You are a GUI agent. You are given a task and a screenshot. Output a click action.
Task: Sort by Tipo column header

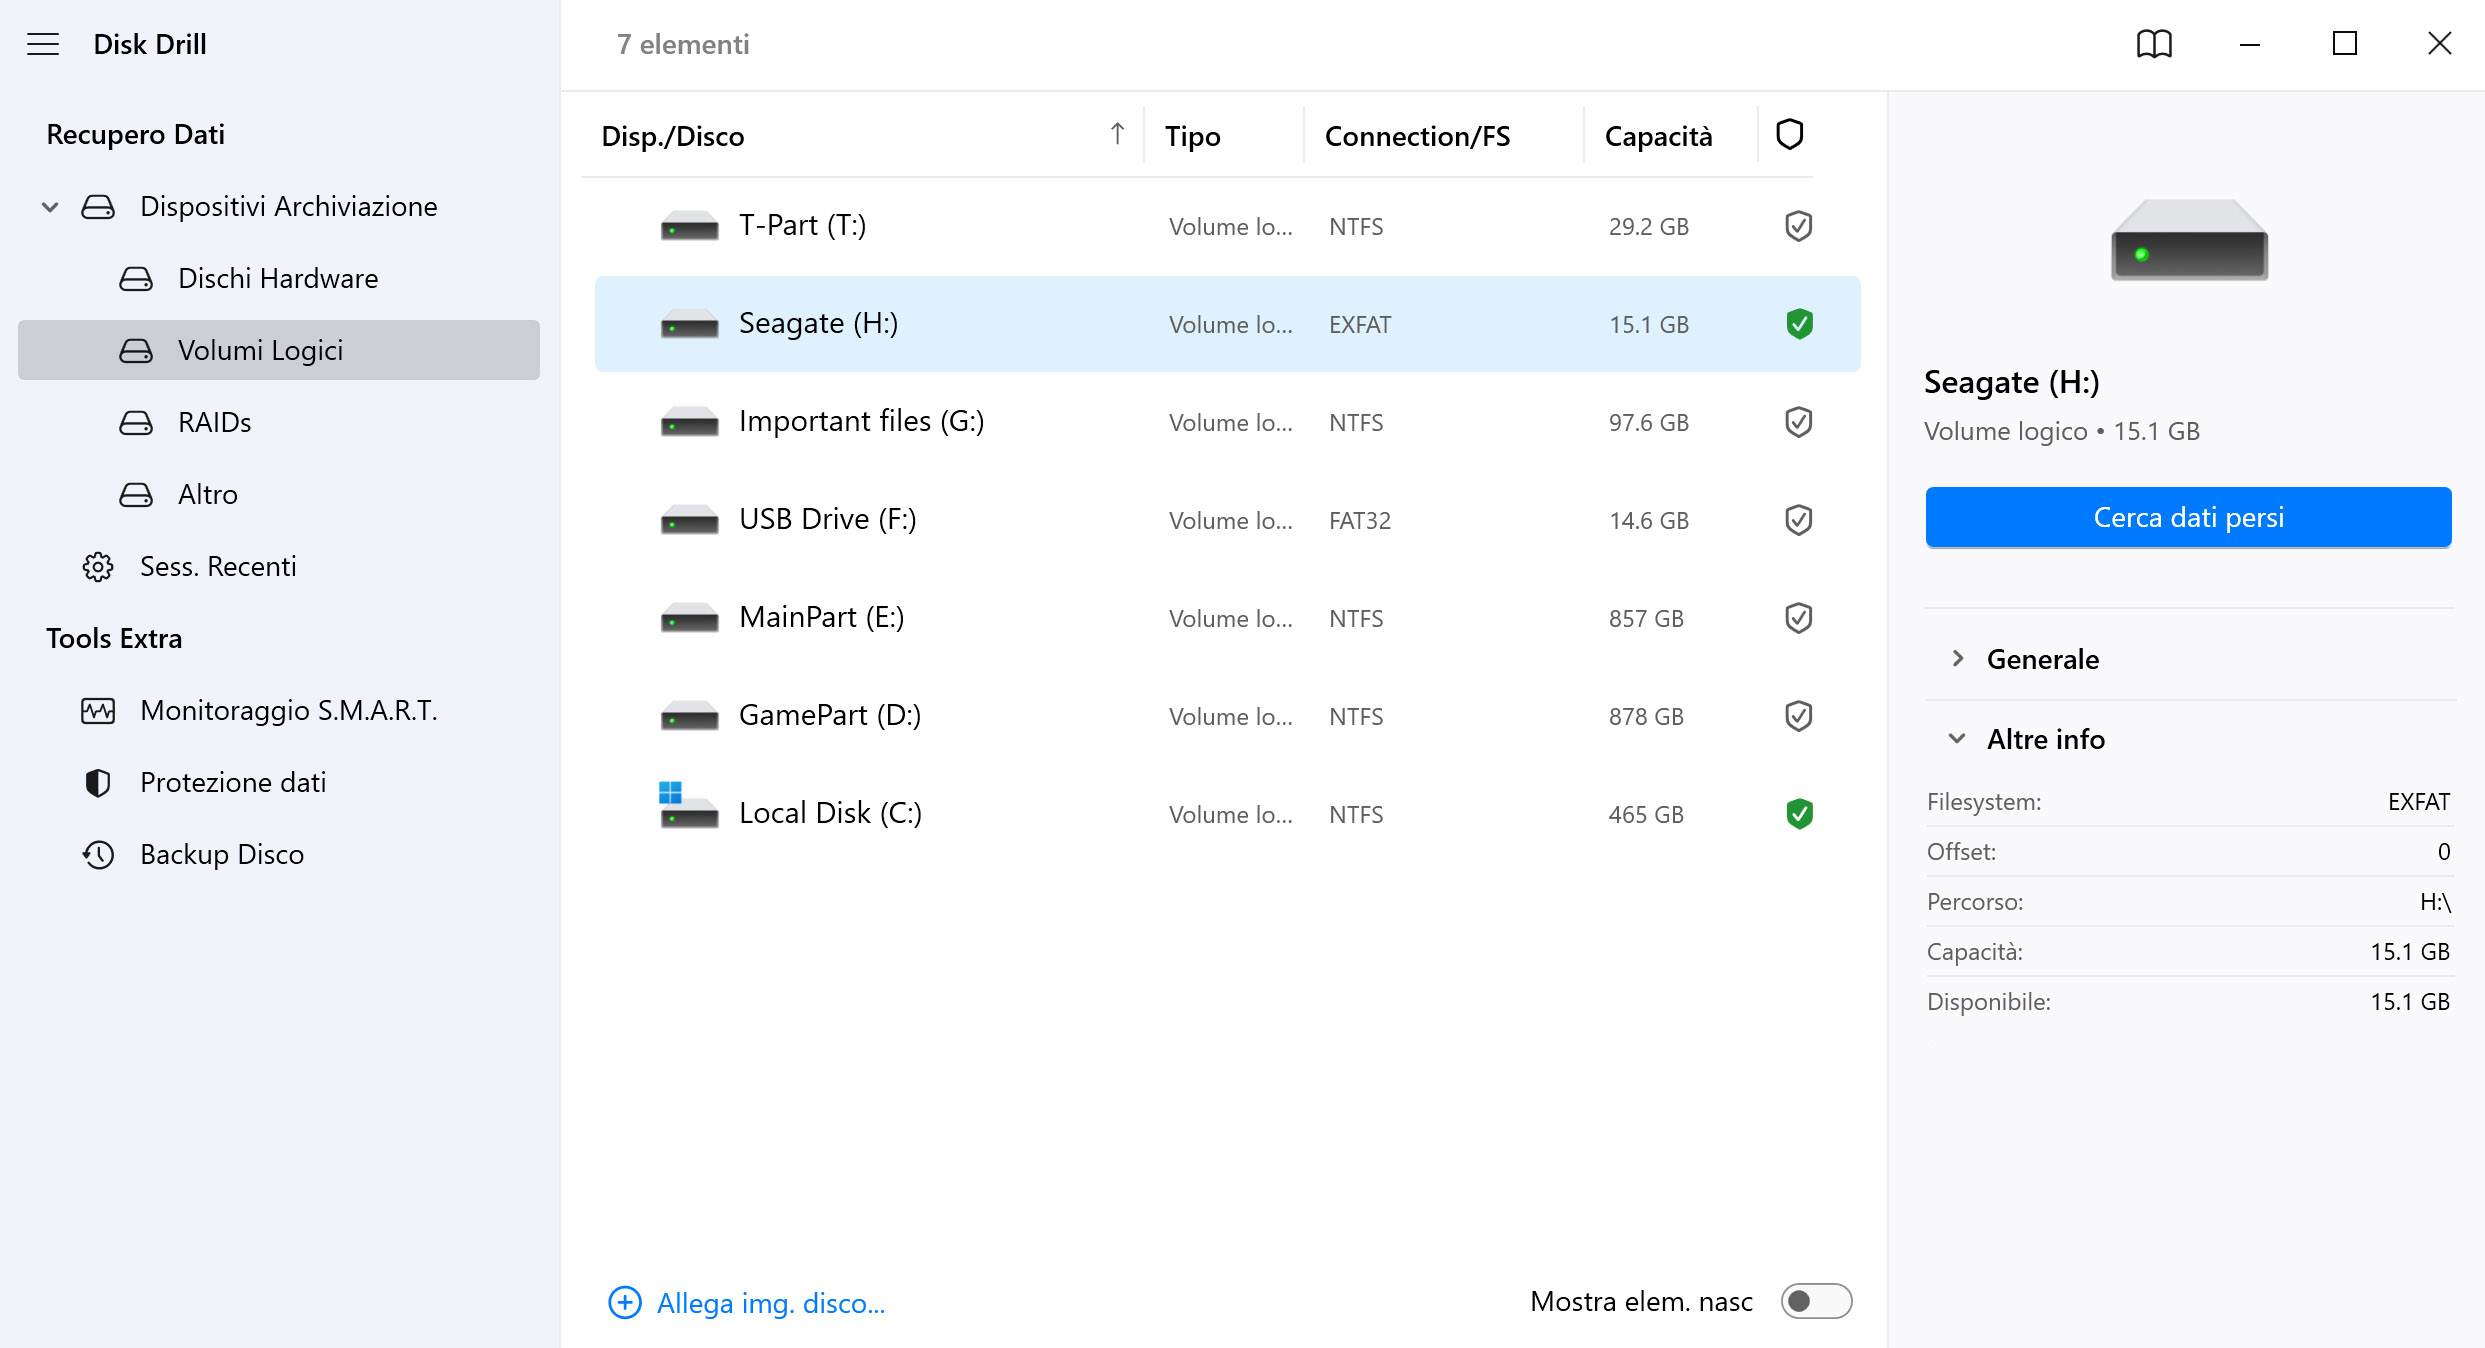tap(1193, 136)
